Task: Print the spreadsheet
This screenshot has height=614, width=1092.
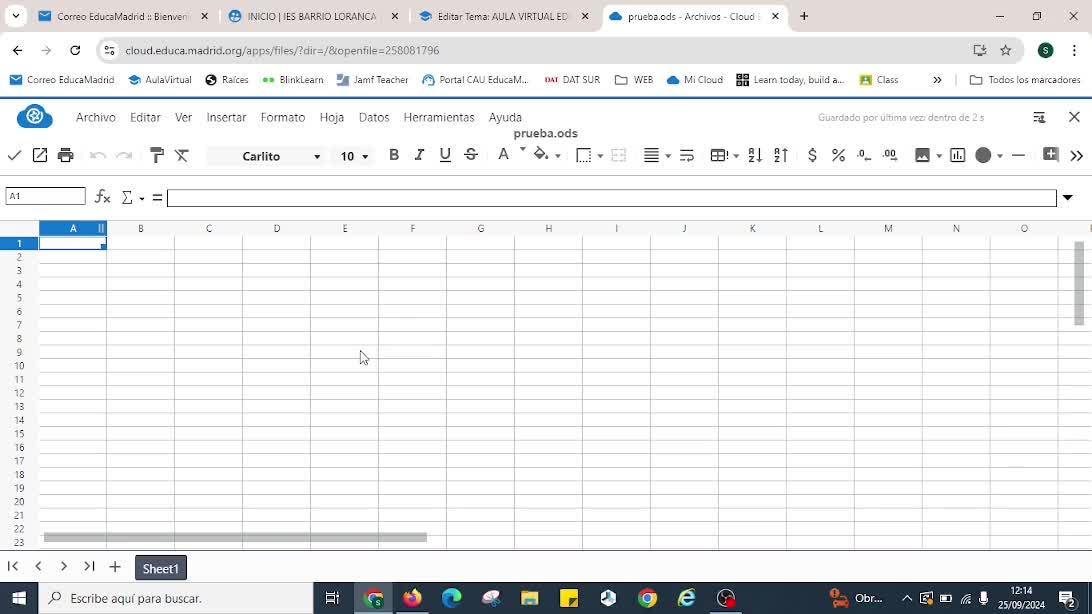Action: (65, 155)
